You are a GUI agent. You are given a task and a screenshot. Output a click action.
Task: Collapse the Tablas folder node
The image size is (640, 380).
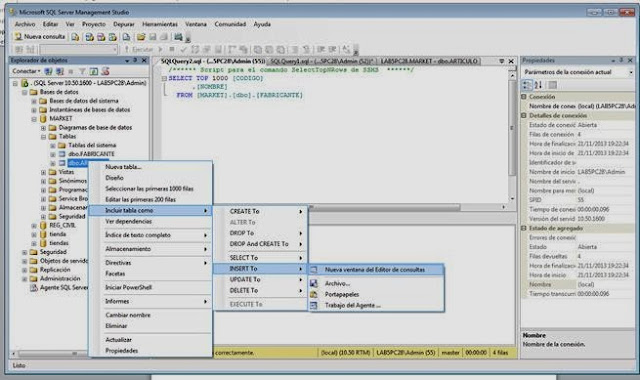(x=43, y=137)
